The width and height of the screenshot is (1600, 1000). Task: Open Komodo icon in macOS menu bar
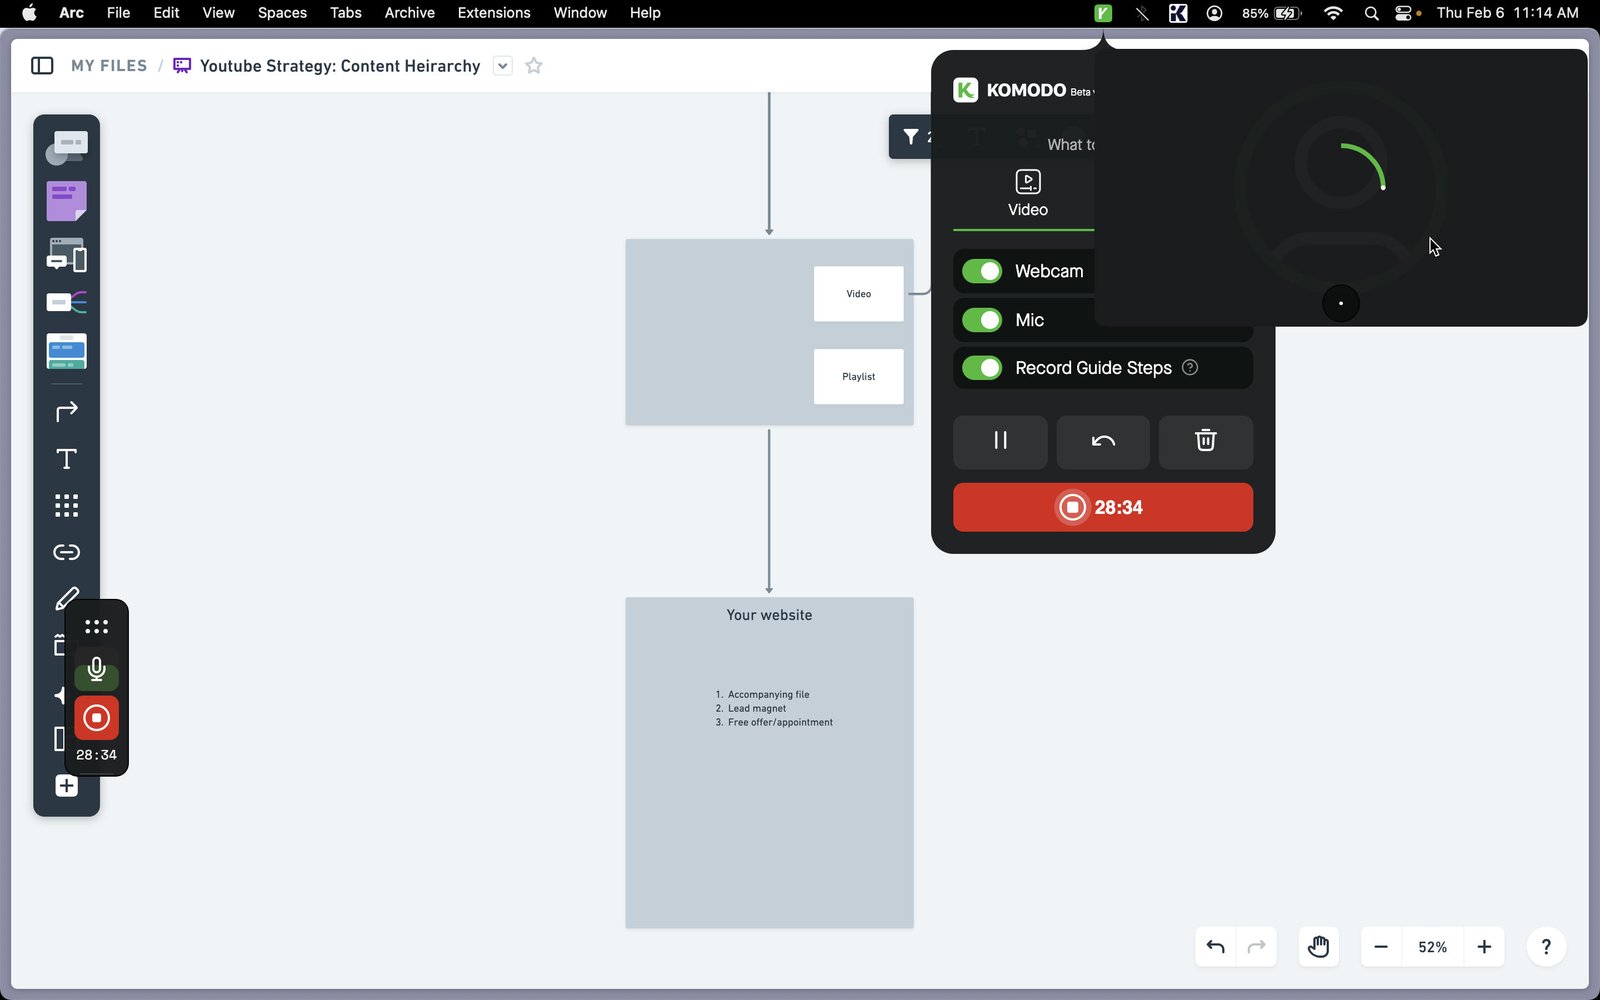pos(1103,13)
